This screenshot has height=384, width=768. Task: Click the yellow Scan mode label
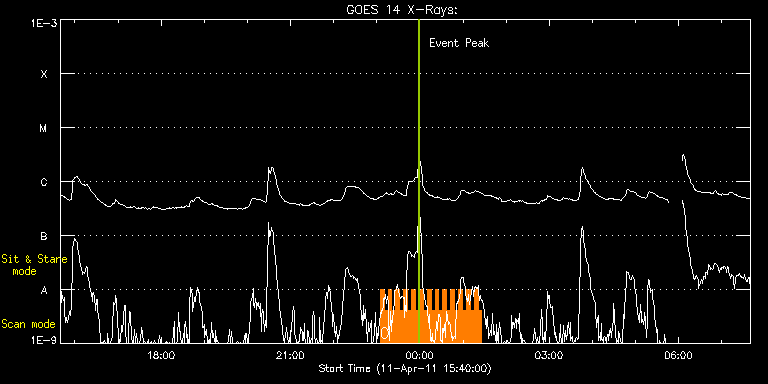28,324
